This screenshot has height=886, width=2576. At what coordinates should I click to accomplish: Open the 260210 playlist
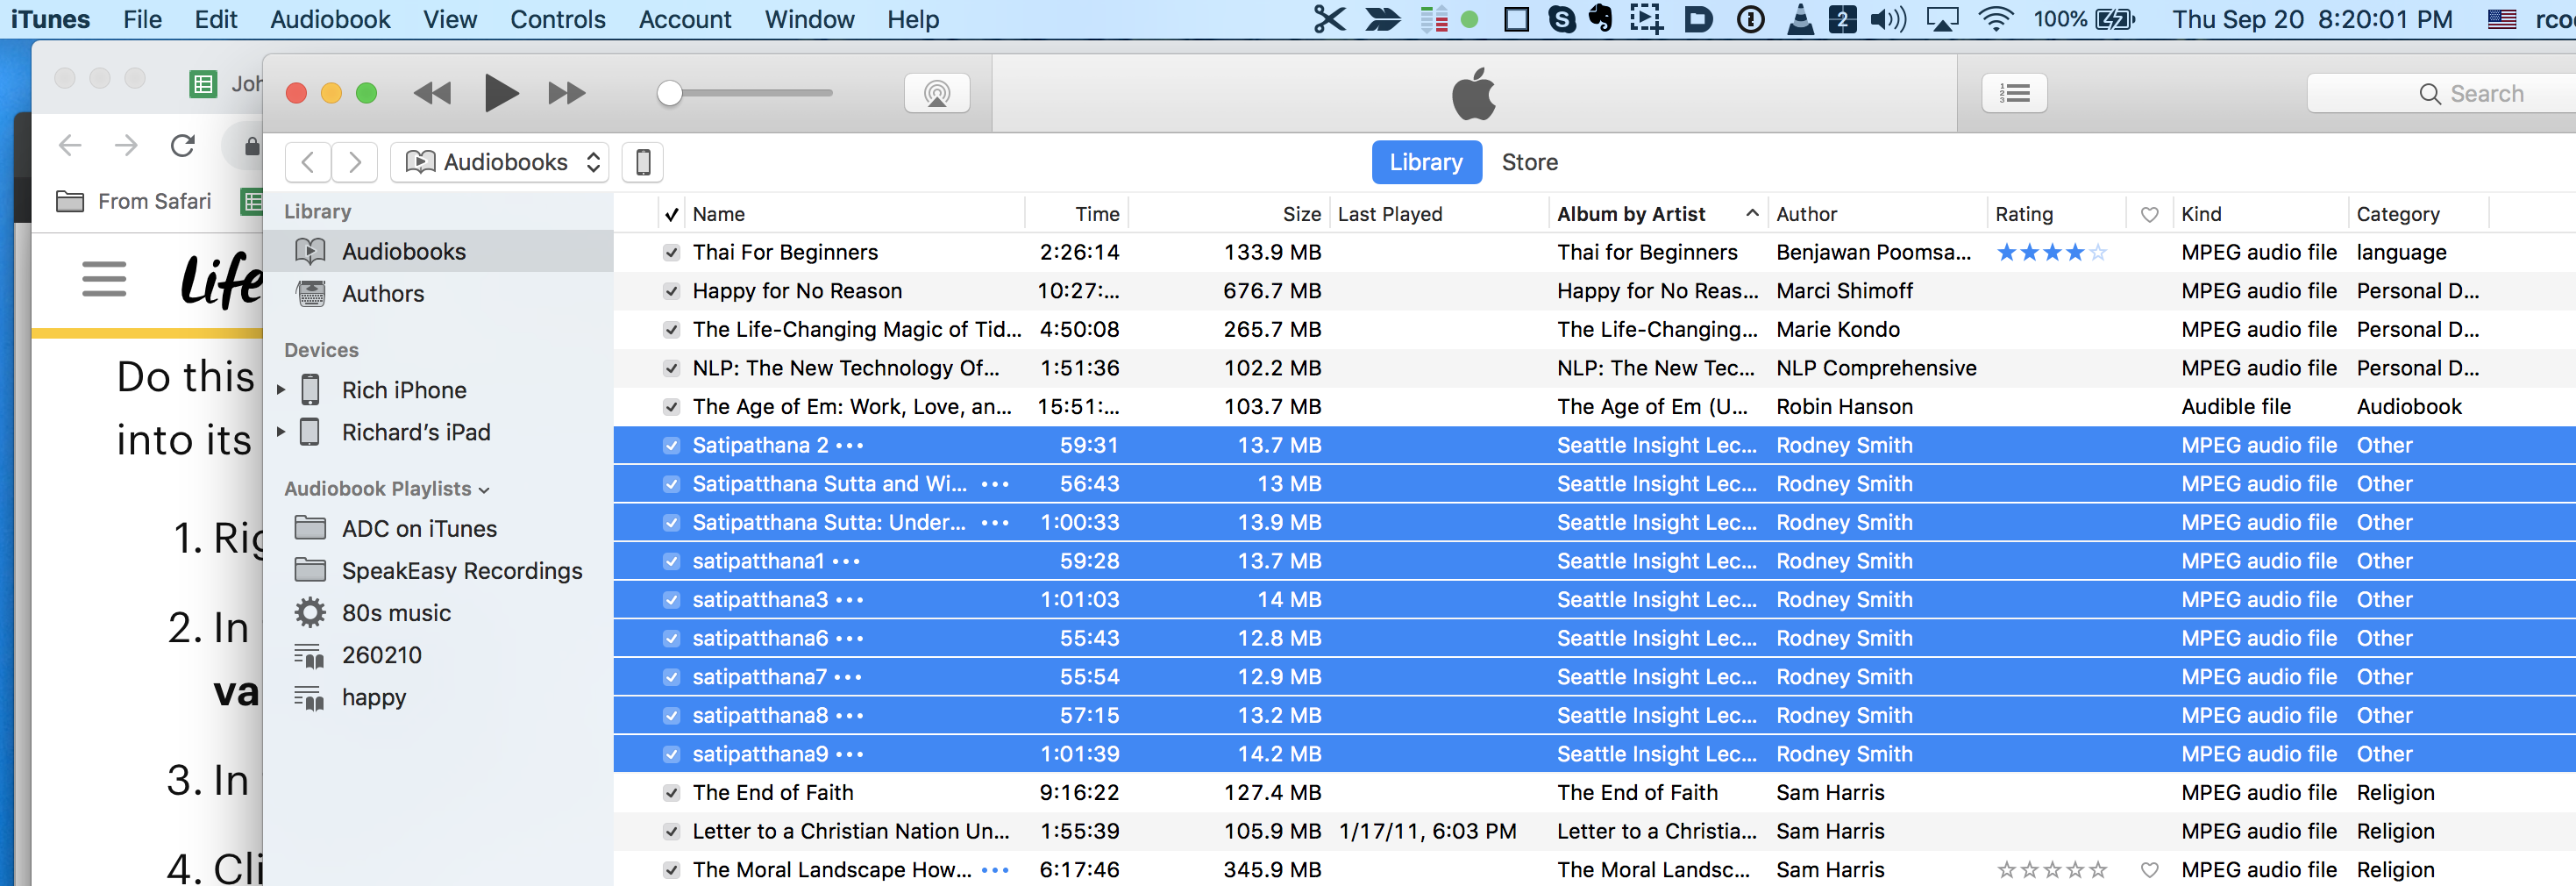[438, 655]
